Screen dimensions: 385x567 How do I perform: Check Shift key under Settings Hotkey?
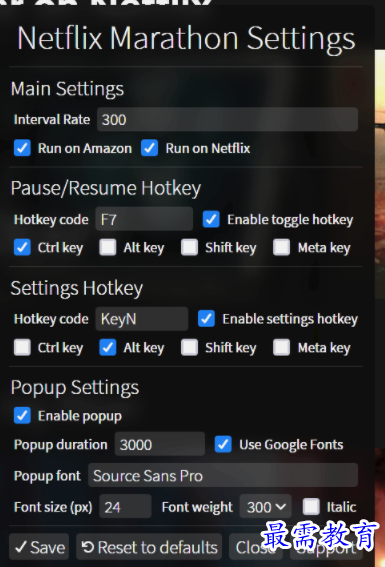click(189, 348)
